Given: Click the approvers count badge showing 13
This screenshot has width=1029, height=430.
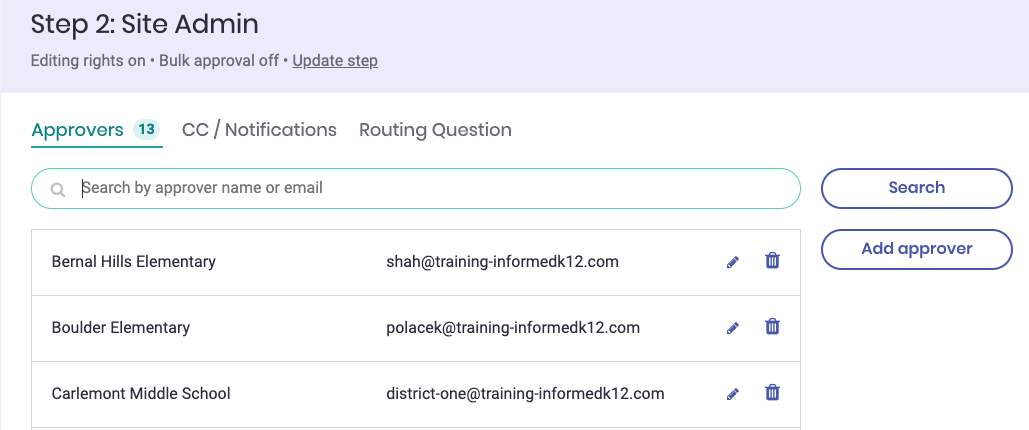Looking at the screenshot, I should pos(146,129).
